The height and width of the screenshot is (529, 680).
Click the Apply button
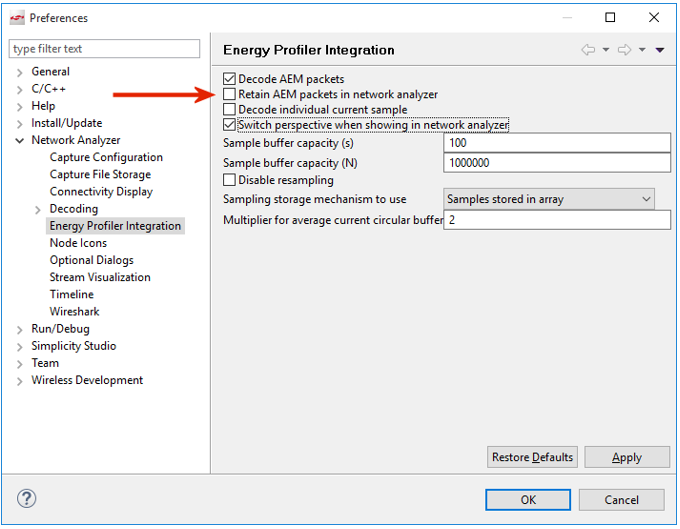627,457
